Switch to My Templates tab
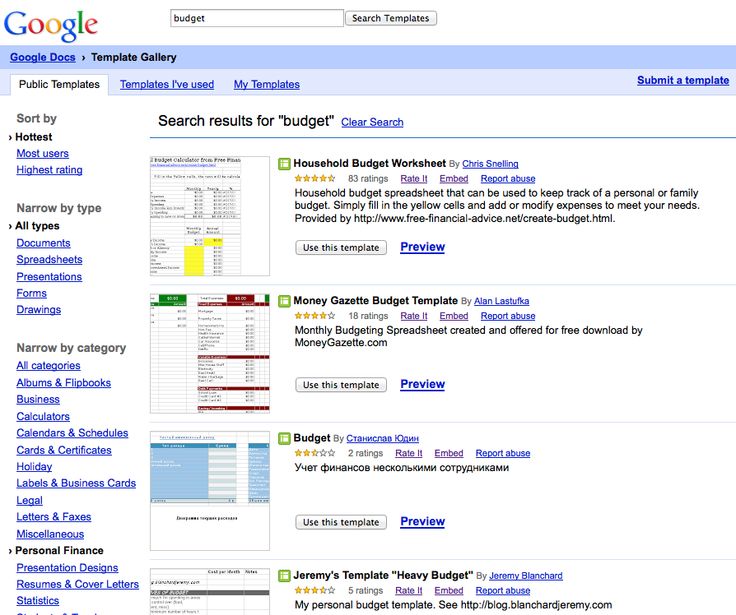 click(267, 85)
